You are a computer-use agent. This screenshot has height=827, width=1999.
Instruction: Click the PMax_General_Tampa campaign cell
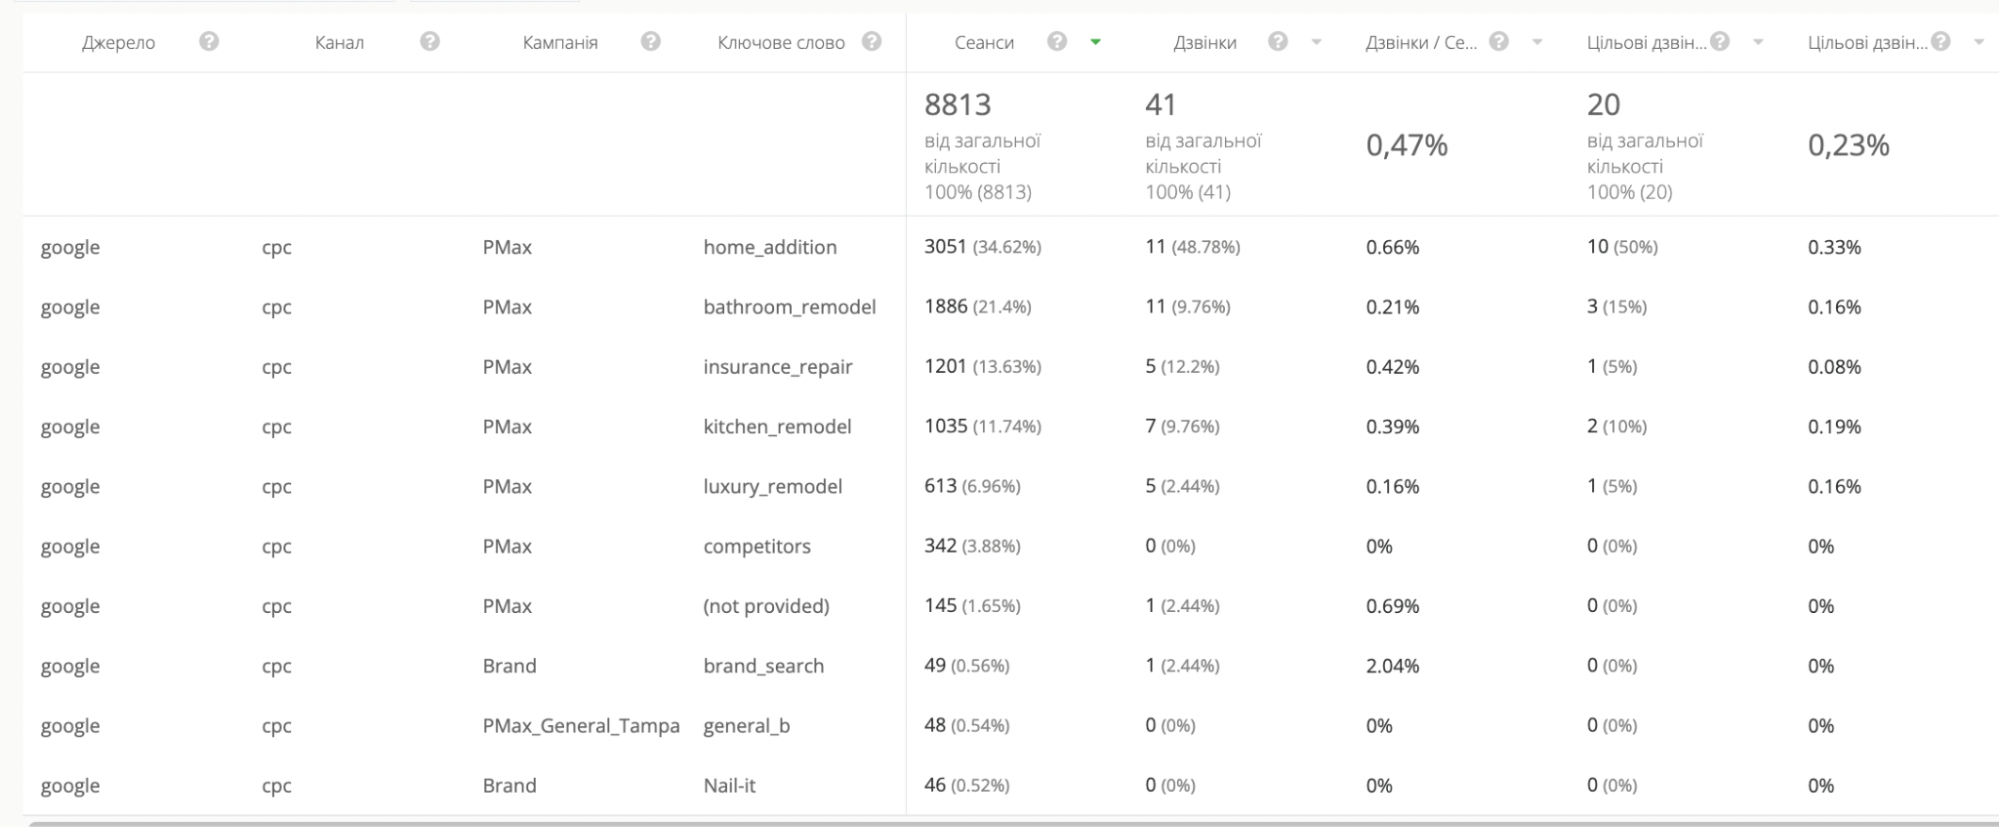pyautogui.click(x=581, y=726)
